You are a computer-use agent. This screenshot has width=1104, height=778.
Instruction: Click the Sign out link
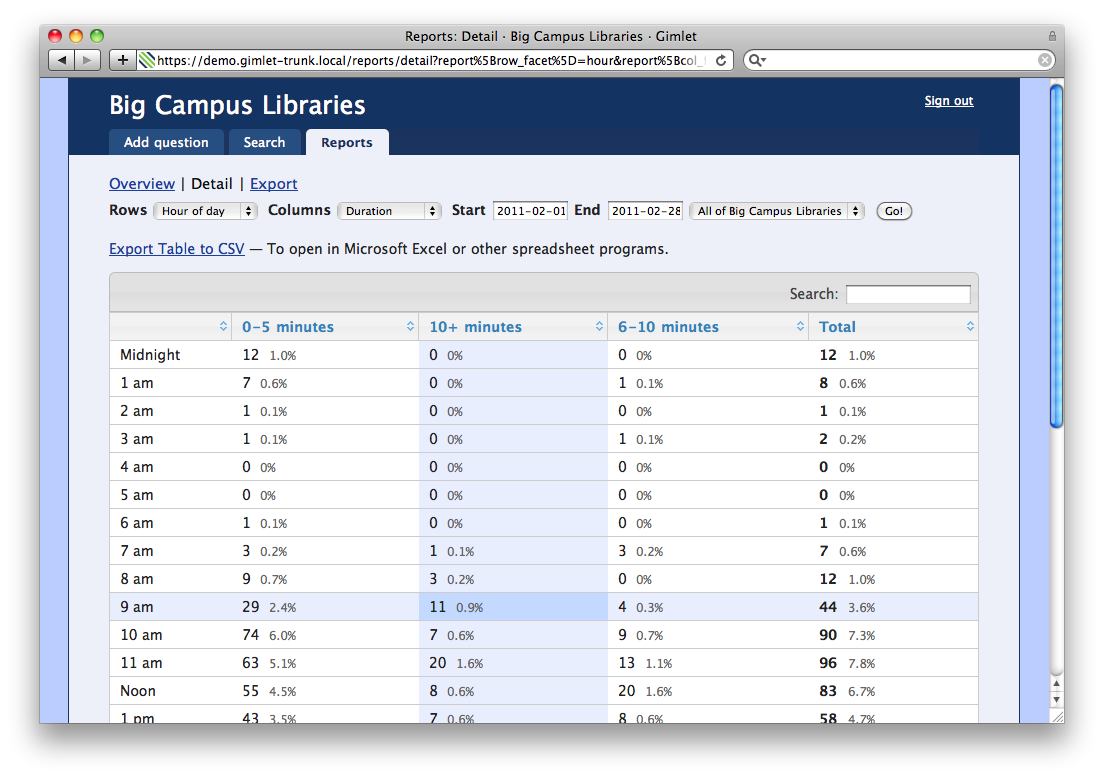pos(948,101)
